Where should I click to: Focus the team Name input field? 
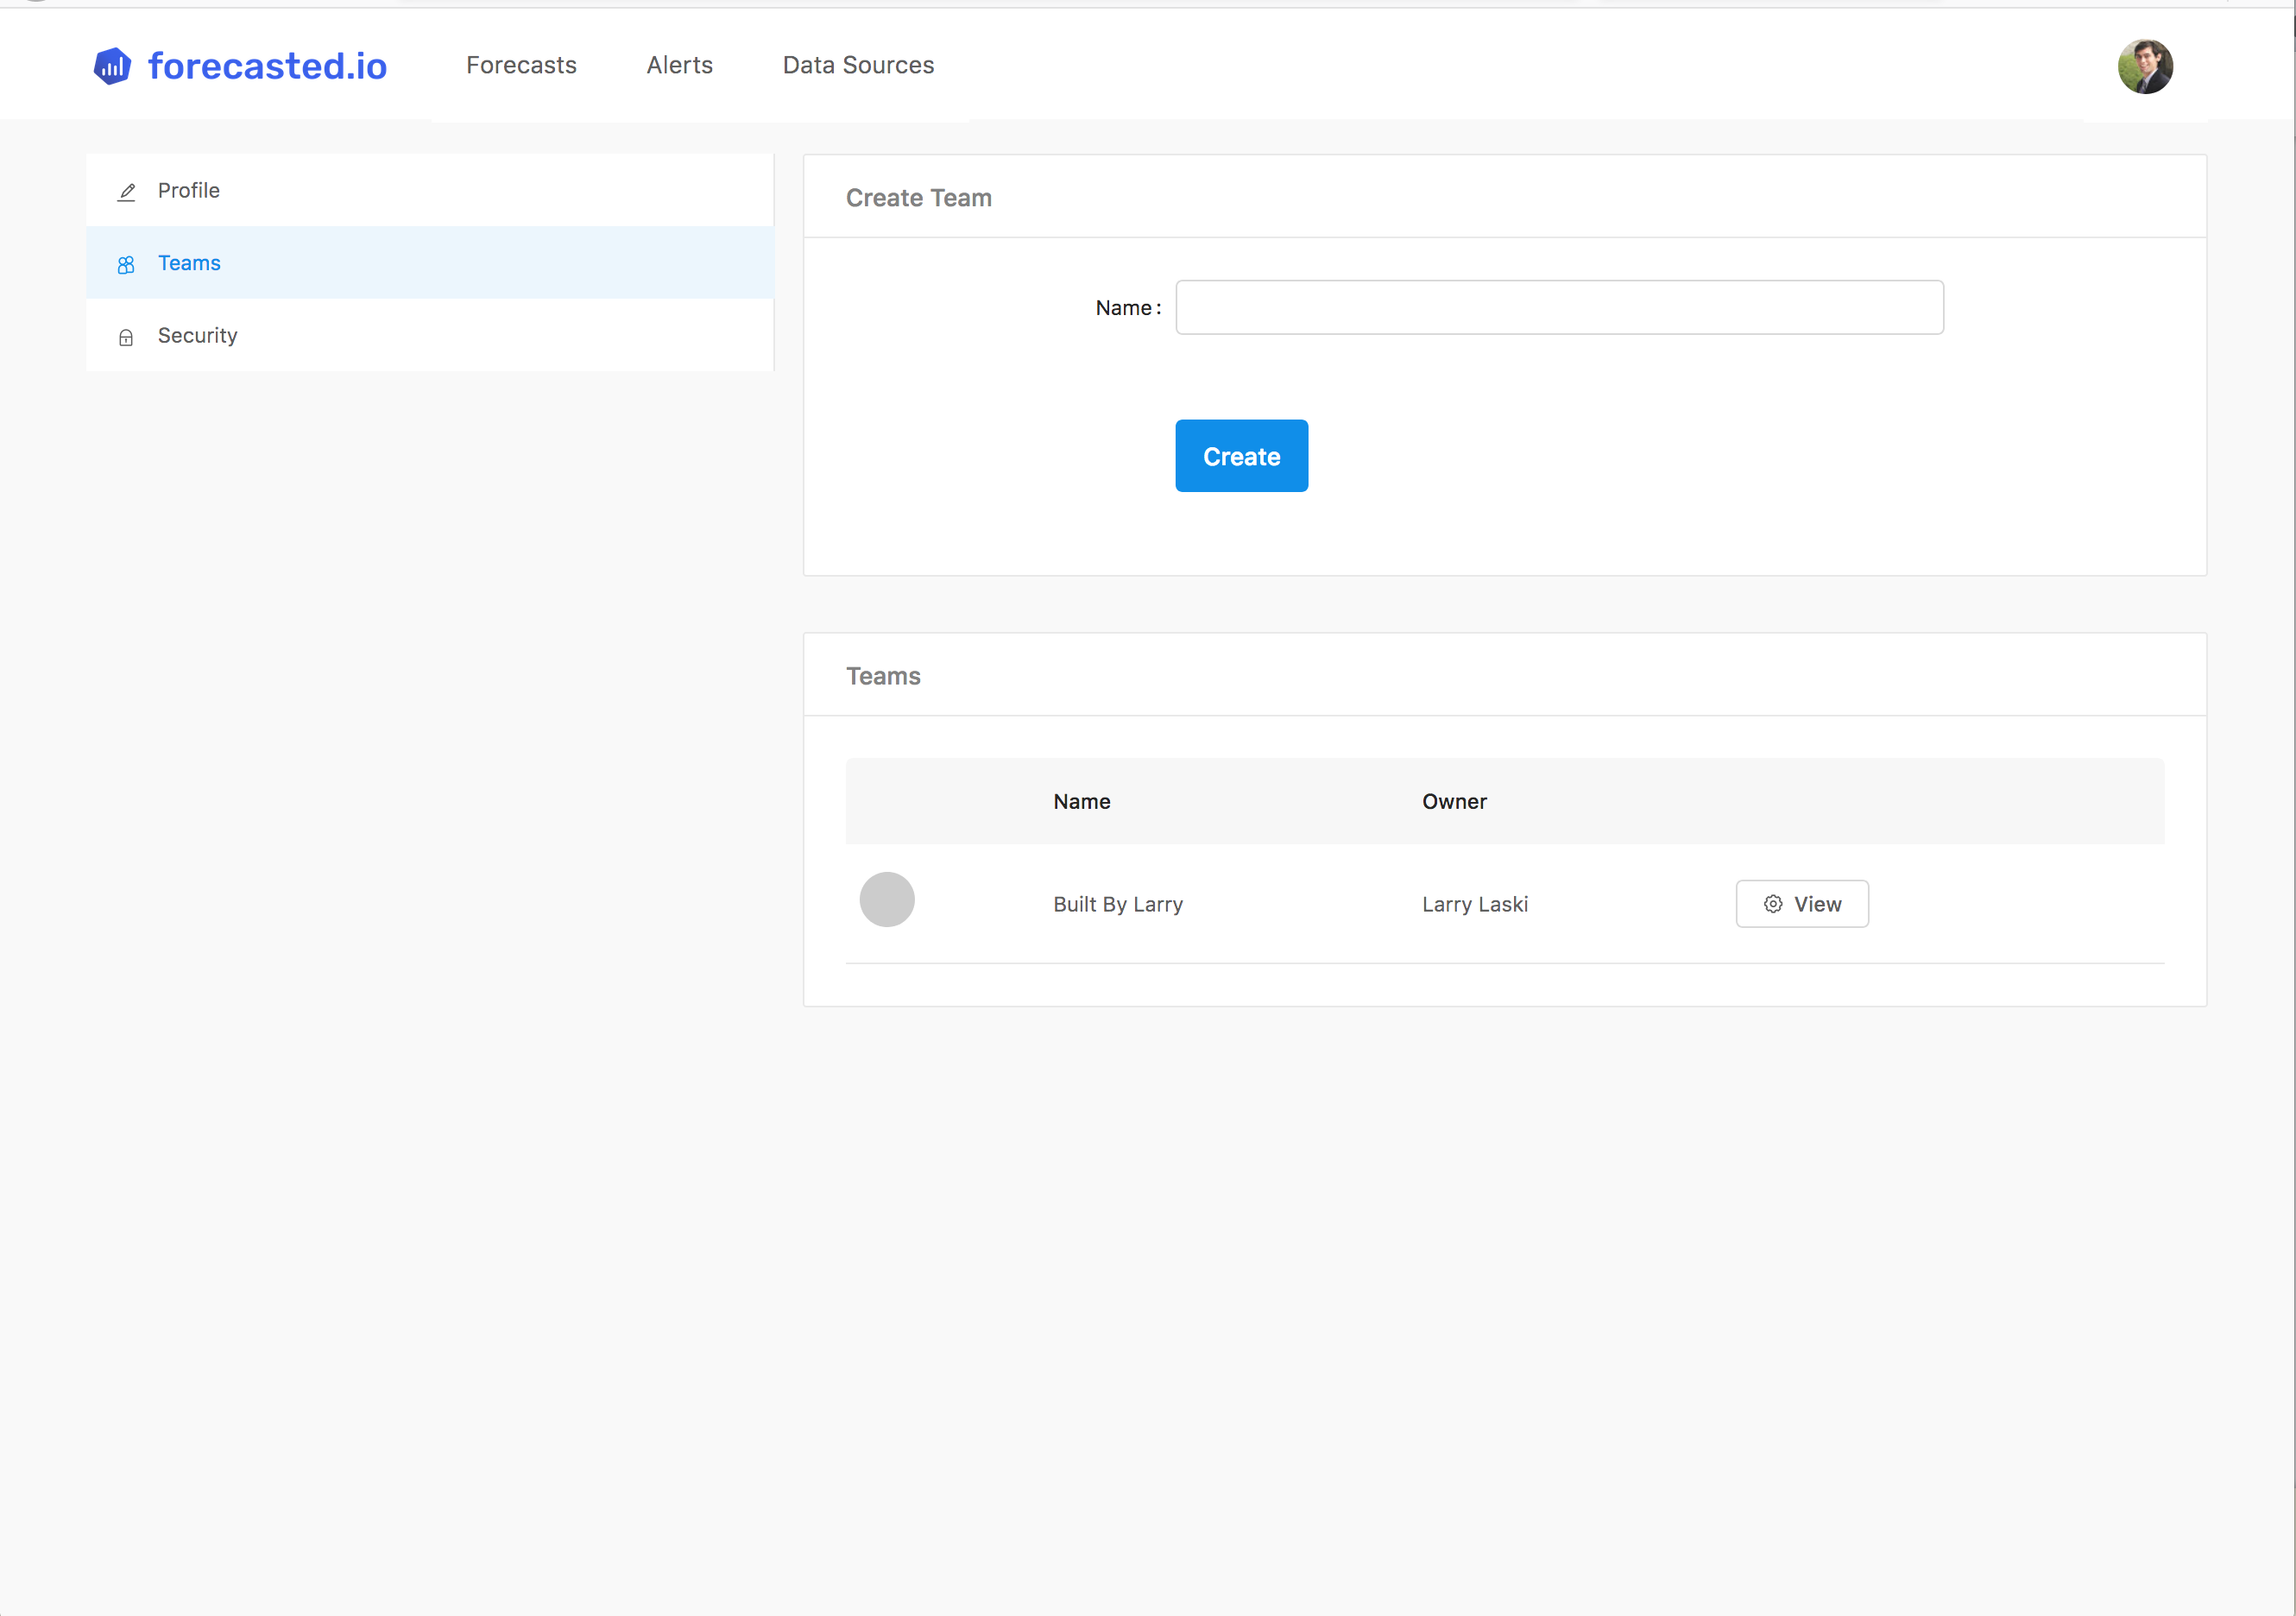tap(1559, 307)
